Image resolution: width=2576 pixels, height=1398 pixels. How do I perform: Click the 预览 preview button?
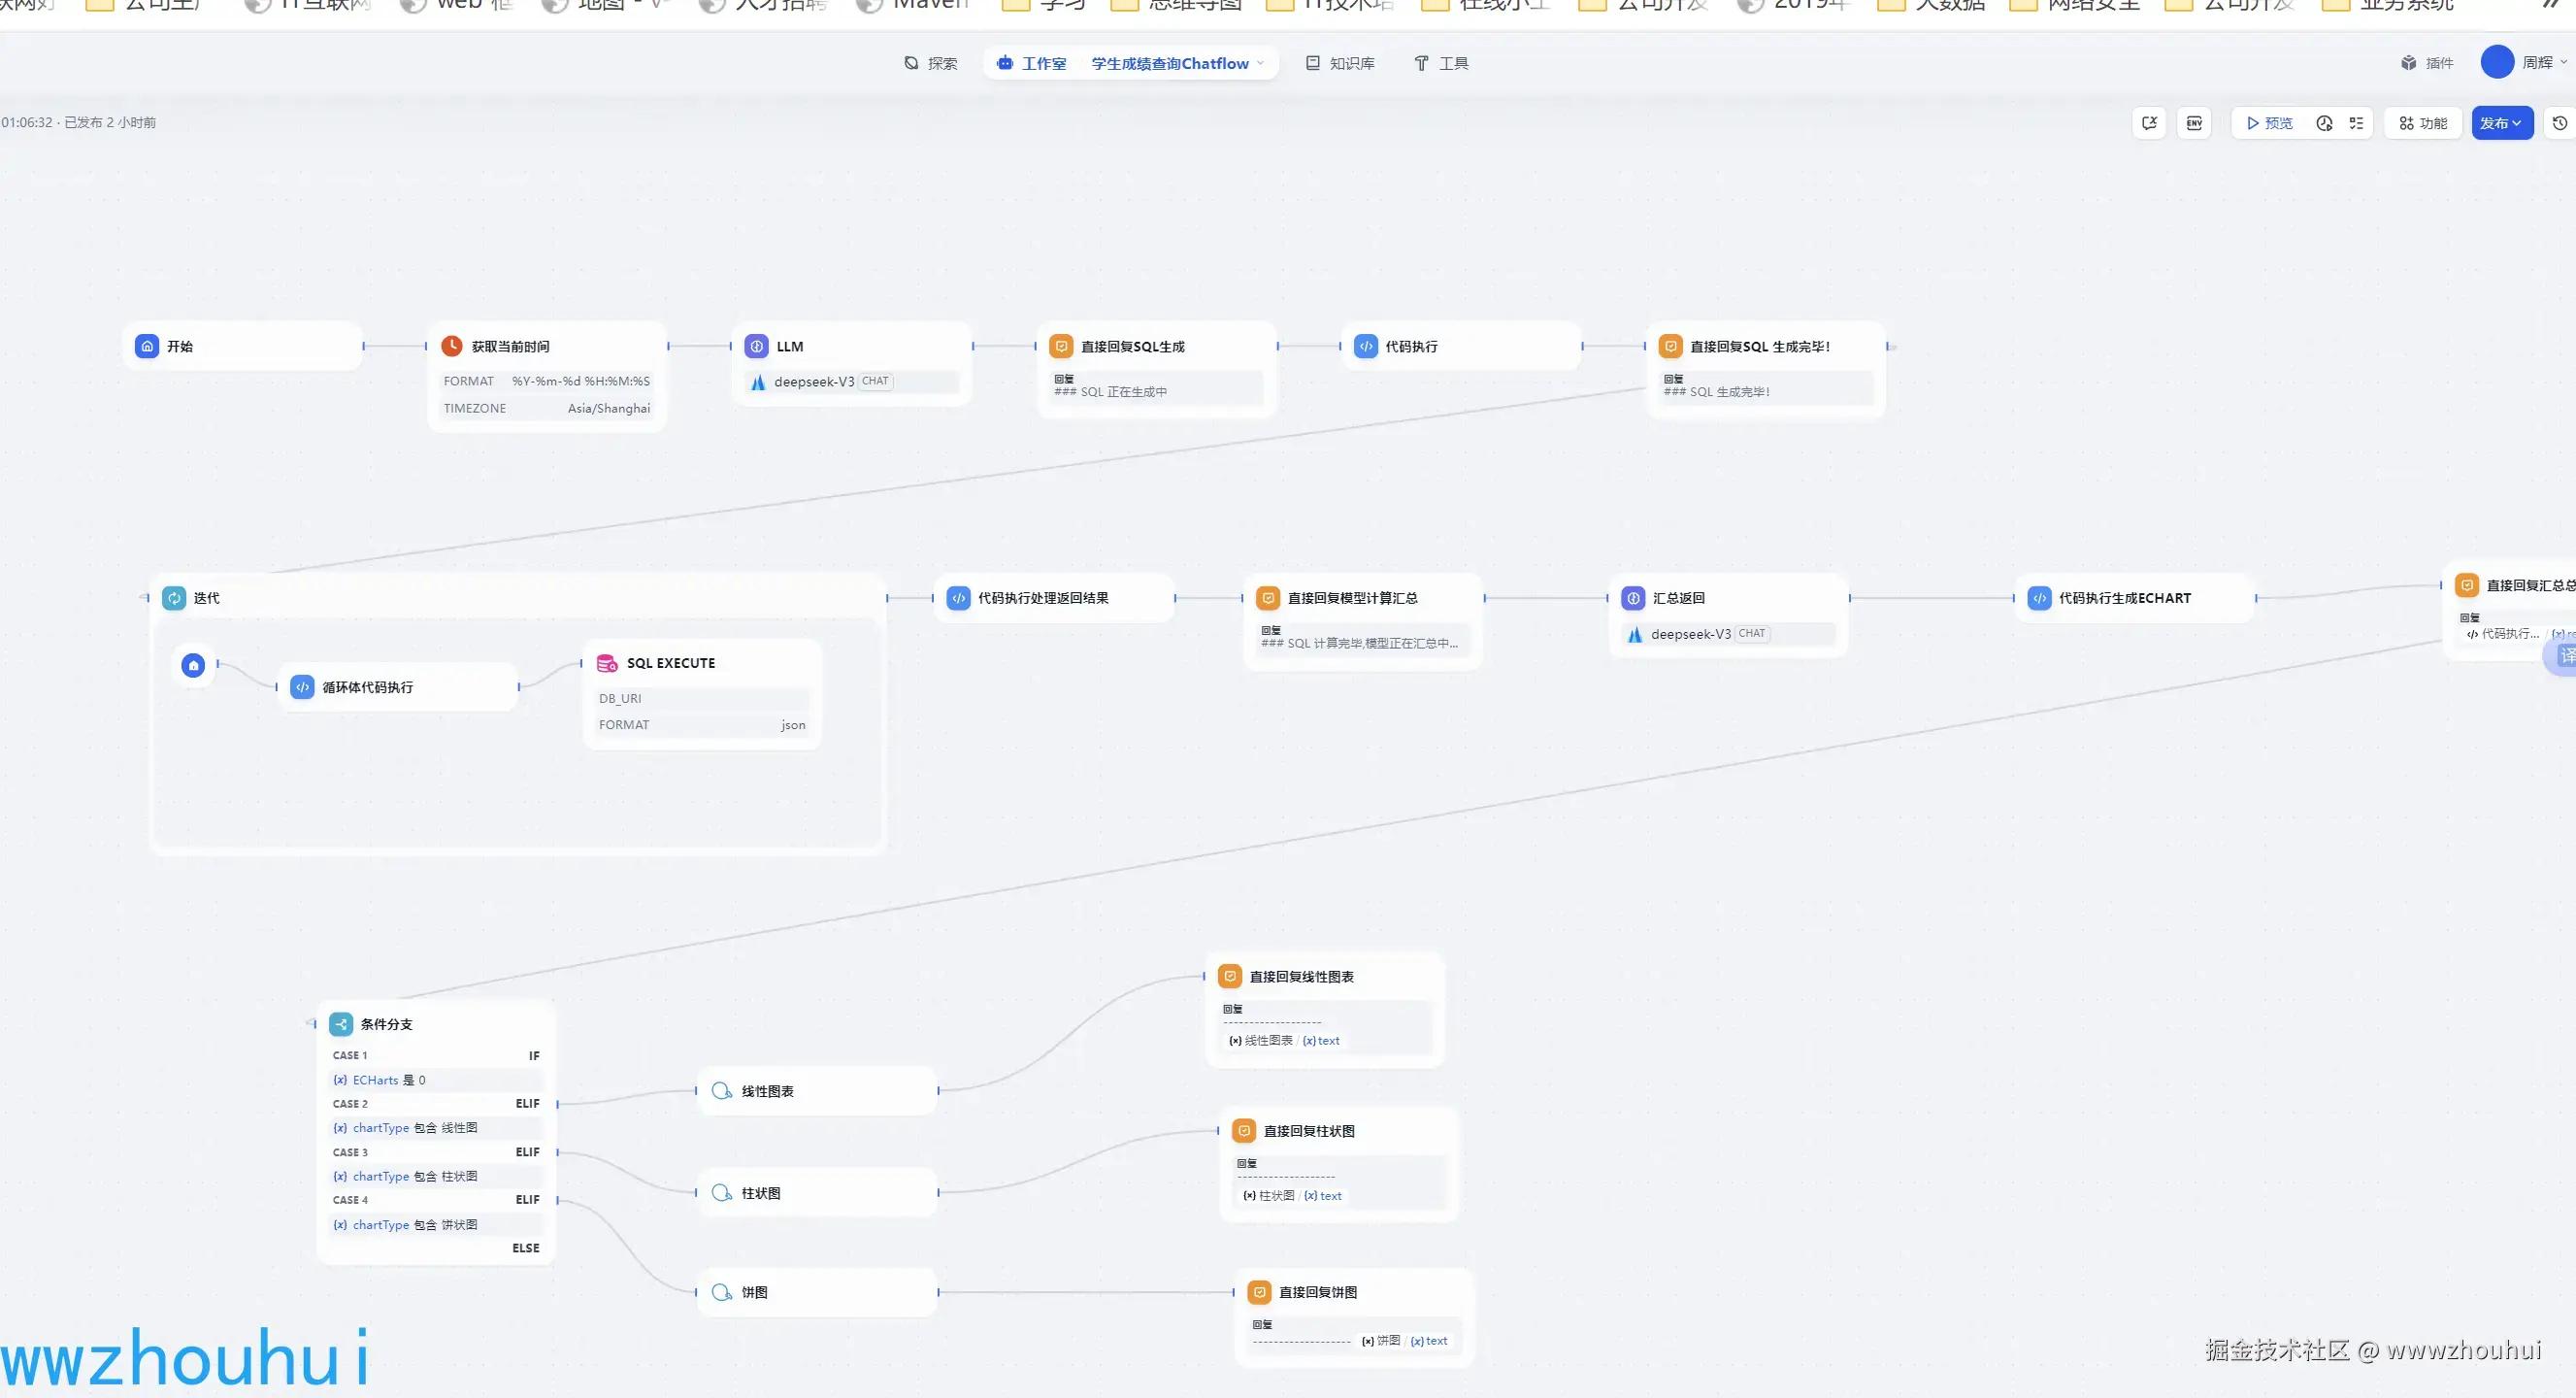[2270, 123]
